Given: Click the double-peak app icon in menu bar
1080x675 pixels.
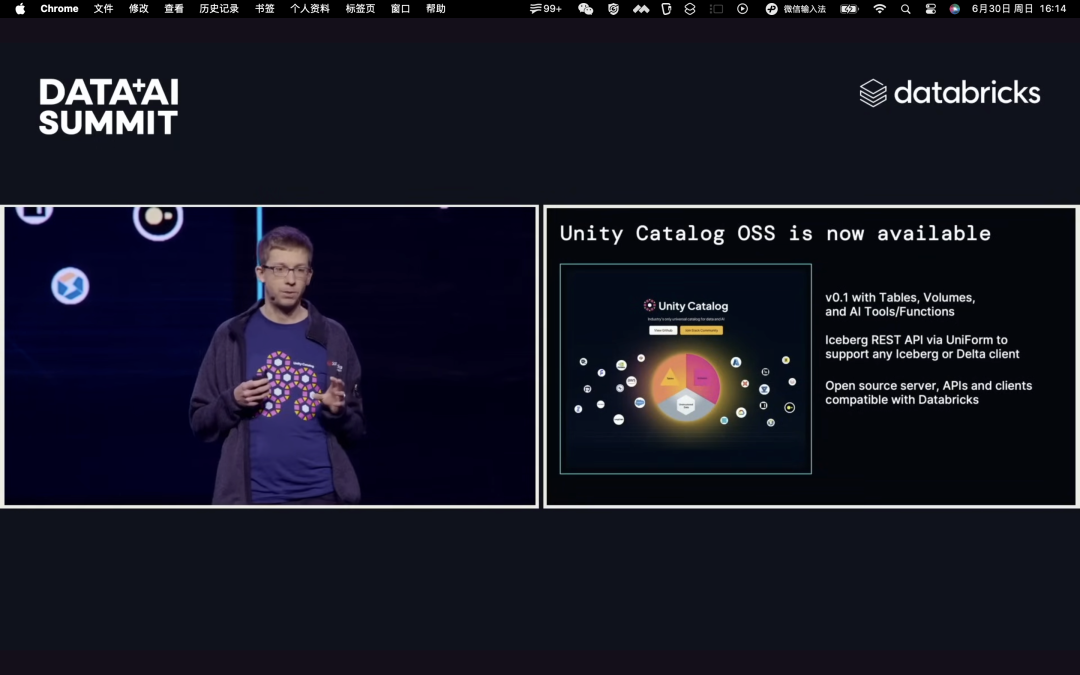Looking at the screenshot, I should [641, 9].
